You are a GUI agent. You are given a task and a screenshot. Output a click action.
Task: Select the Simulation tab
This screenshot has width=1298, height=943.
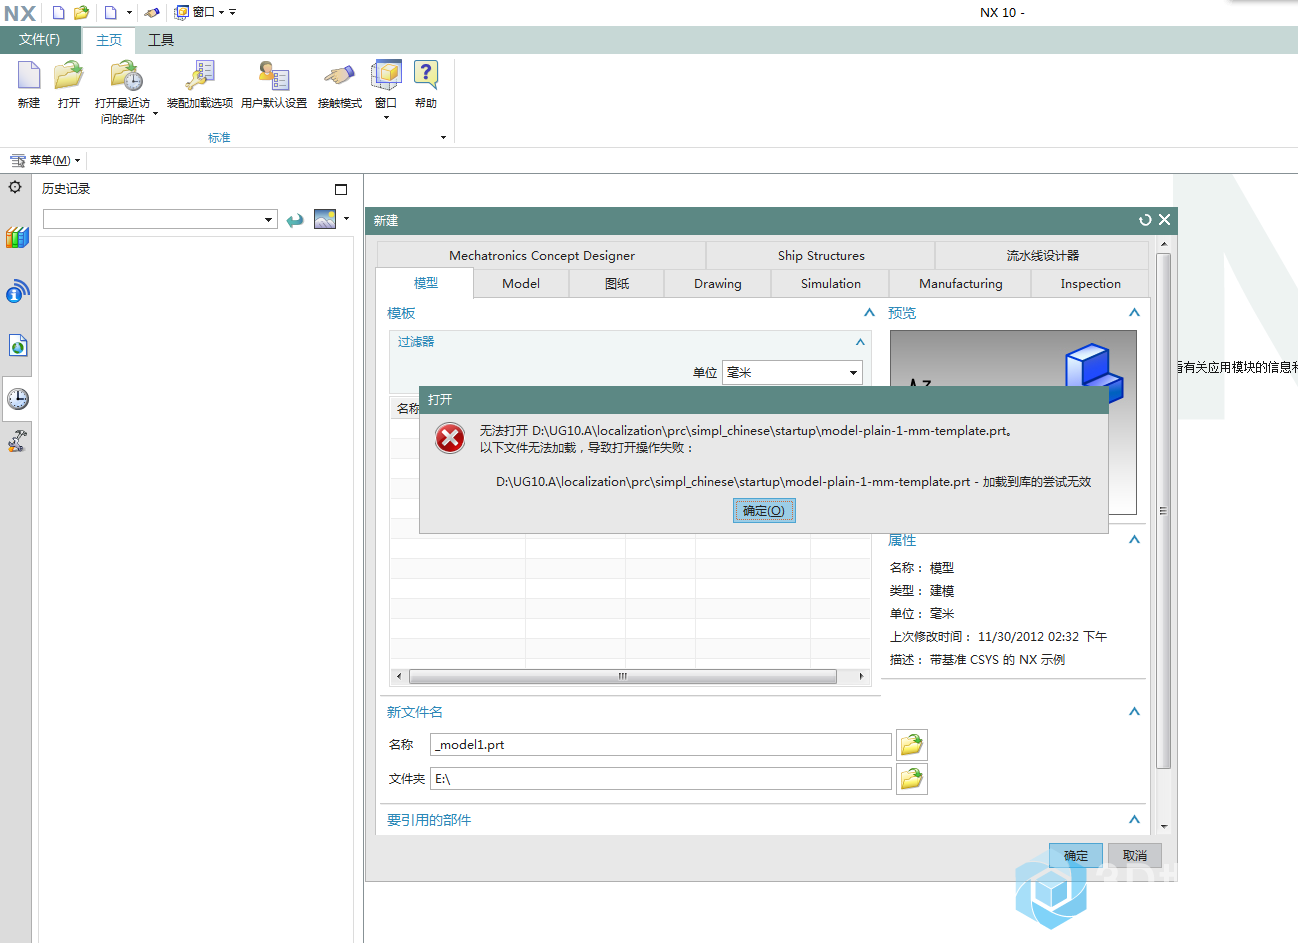coord(831,284)
